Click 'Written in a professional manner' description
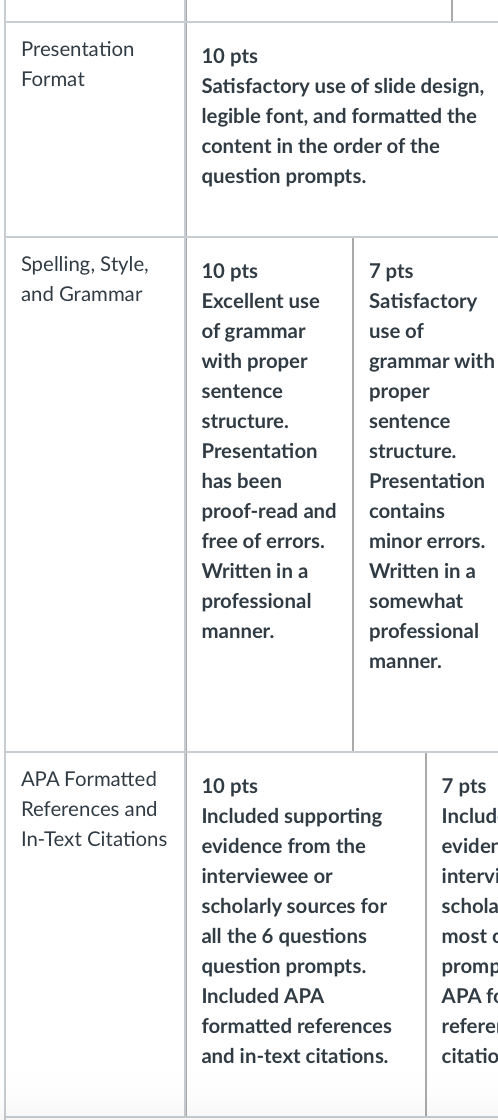 tap(256, 601)
